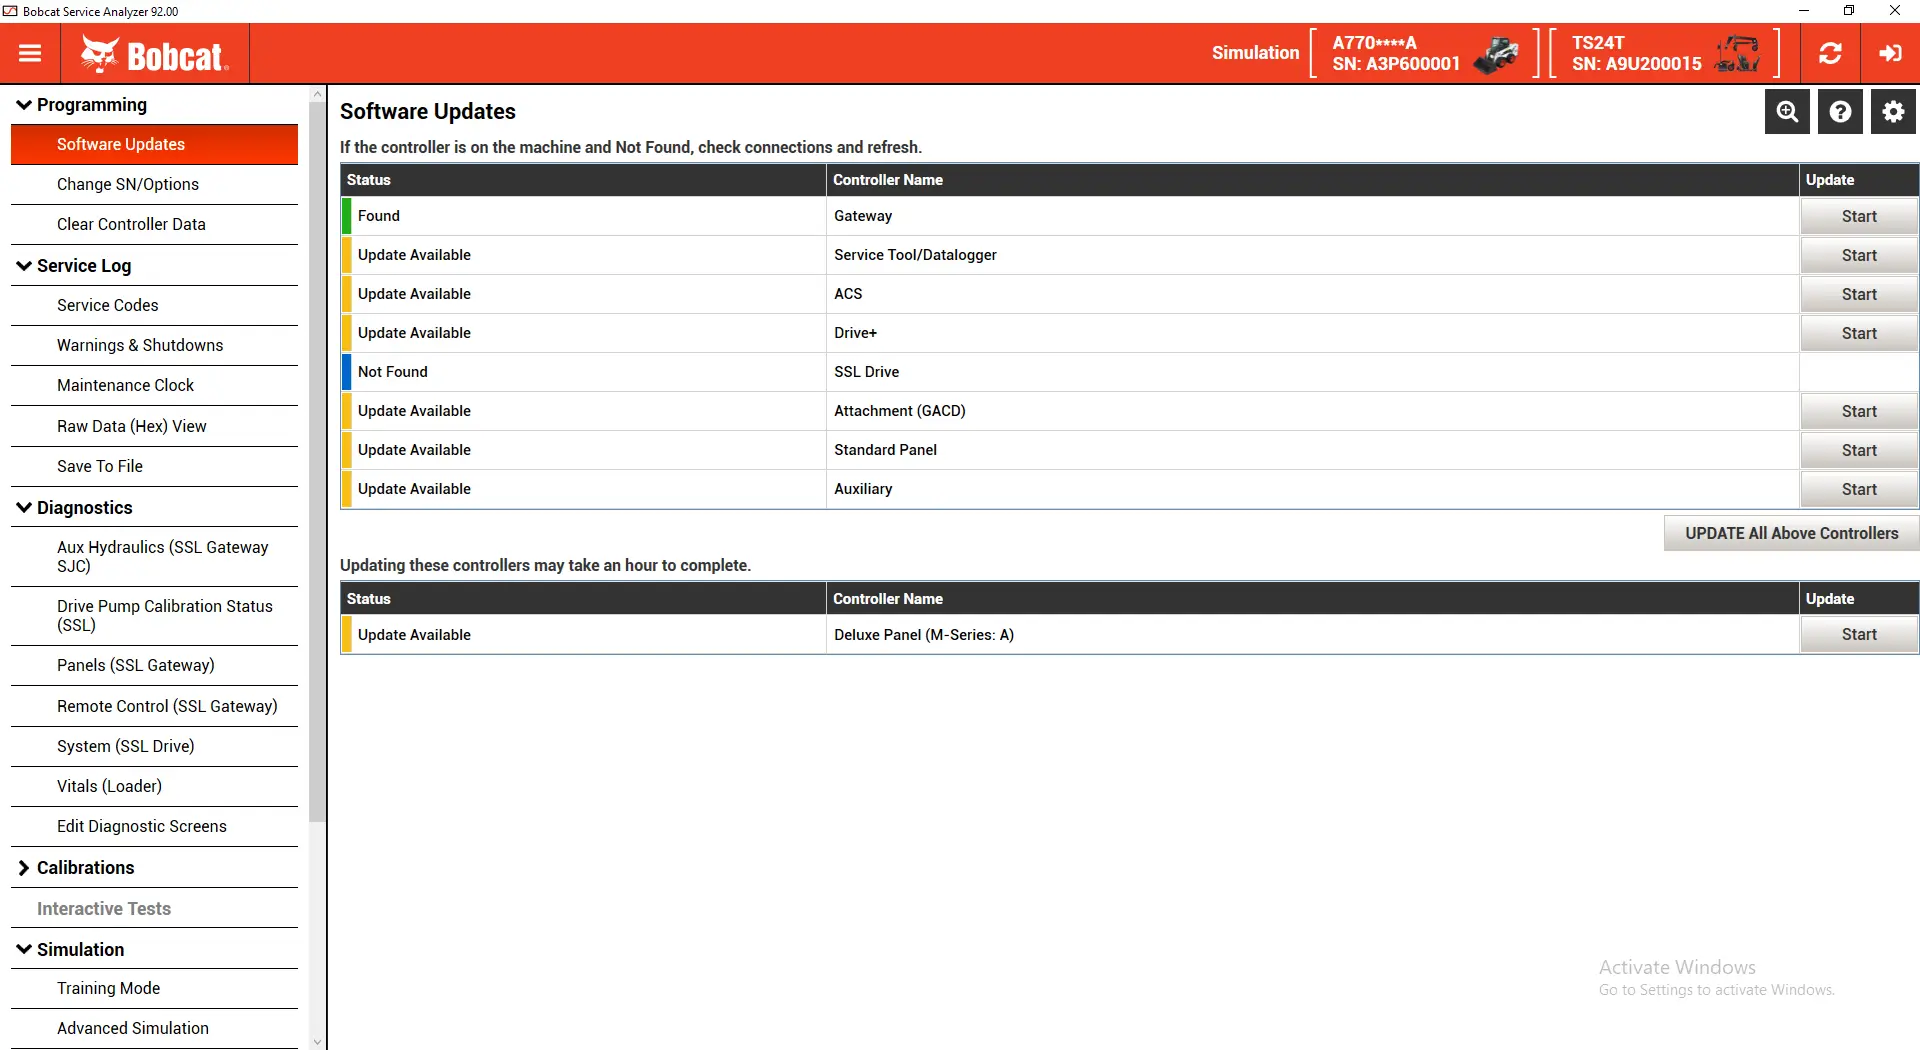Image resolution: width=1920 pixels, height=1050 pixels.
Task: Open System (SSL Drive) diagnostics
Action: pyautogui.click(x=154, y=746)
